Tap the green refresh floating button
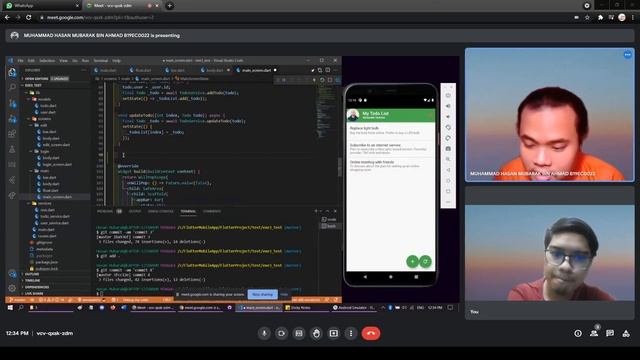This screenshot has width=640, height=360. point(426,262)
